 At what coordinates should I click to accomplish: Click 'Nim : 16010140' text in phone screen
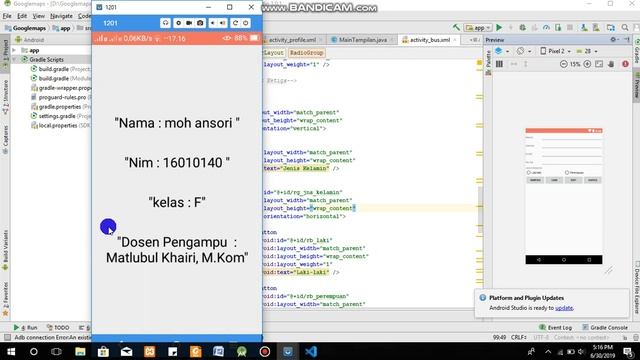point(177,162)
